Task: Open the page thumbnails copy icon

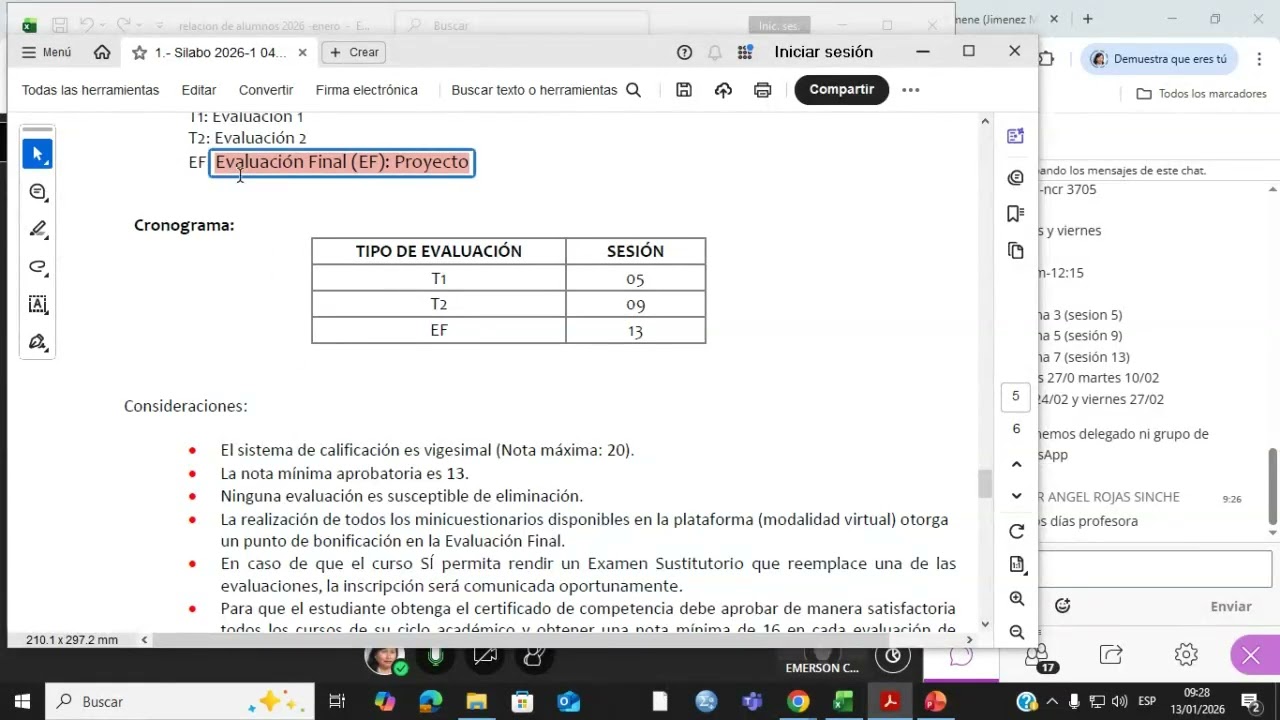Action: [1016, 250]
